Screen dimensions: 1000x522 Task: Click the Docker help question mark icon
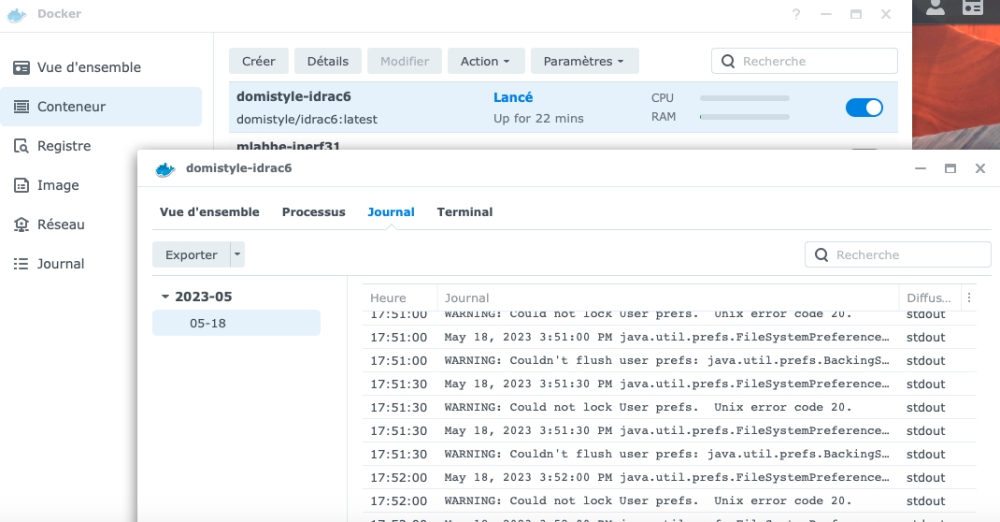[796, 14]
